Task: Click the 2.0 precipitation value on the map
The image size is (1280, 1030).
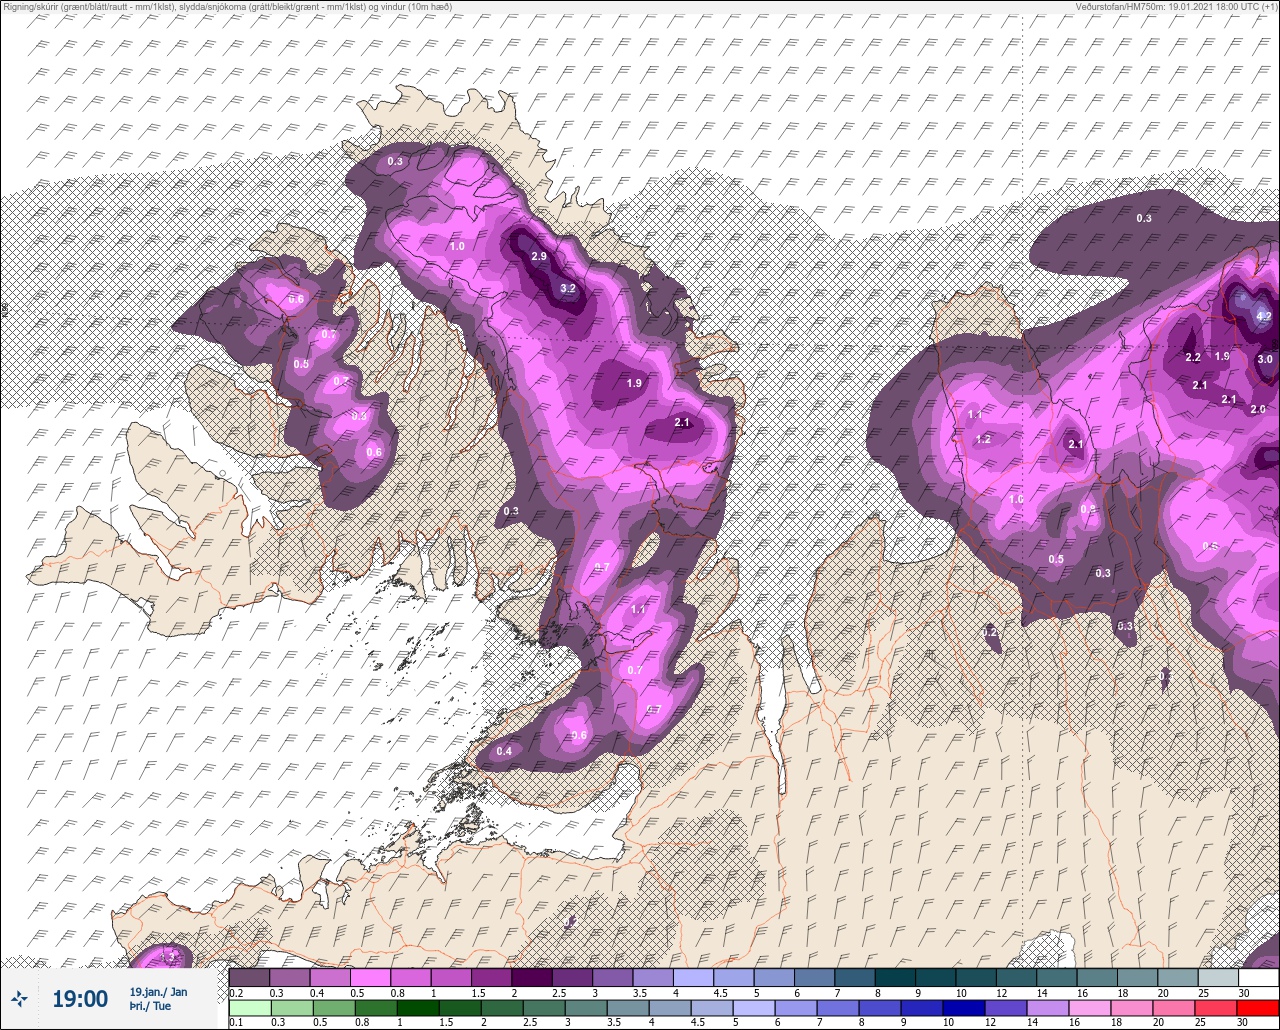Action: tap(1258, 409)
